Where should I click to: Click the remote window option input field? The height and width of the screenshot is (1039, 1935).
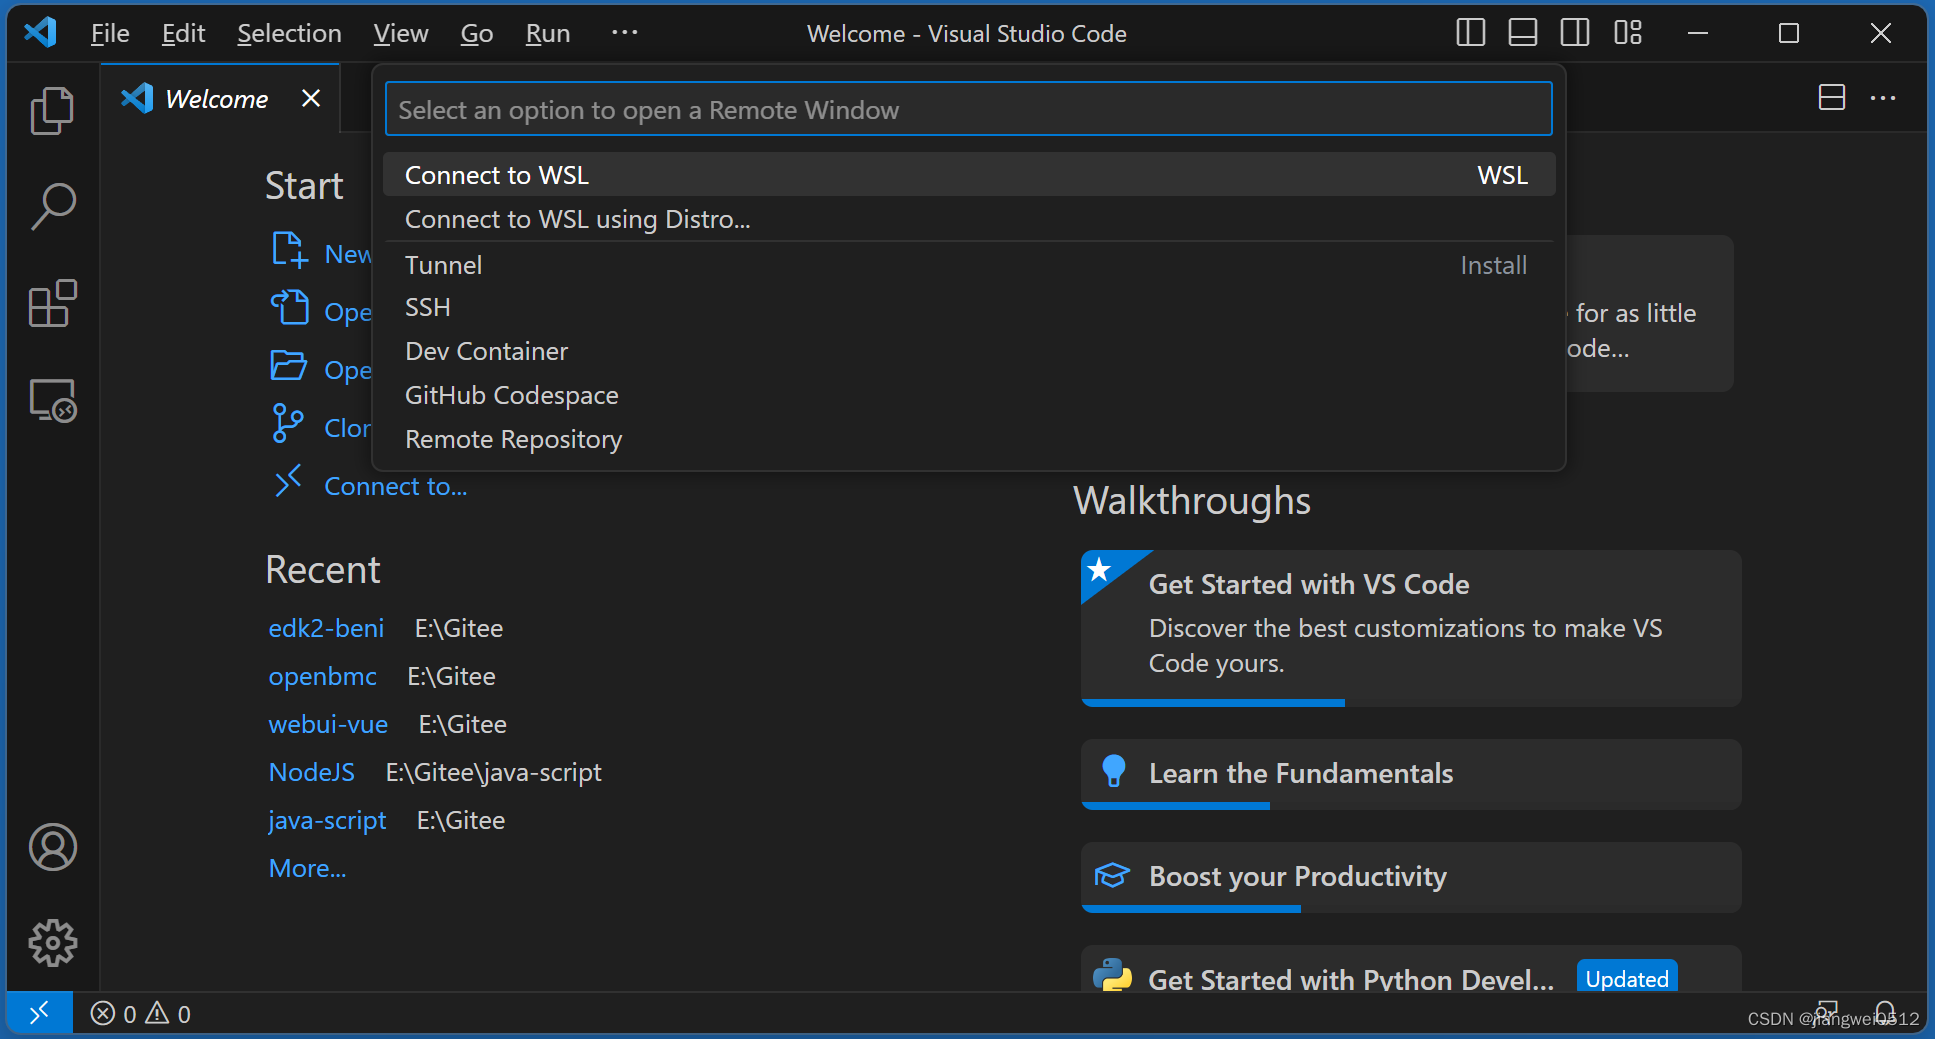[x=968, y=109]
